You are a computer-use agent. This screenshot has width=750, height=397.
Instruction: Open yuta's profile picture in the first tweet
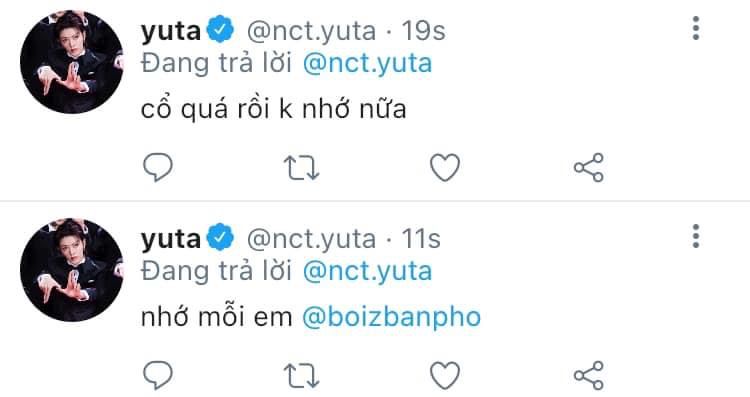pos(72,62)
